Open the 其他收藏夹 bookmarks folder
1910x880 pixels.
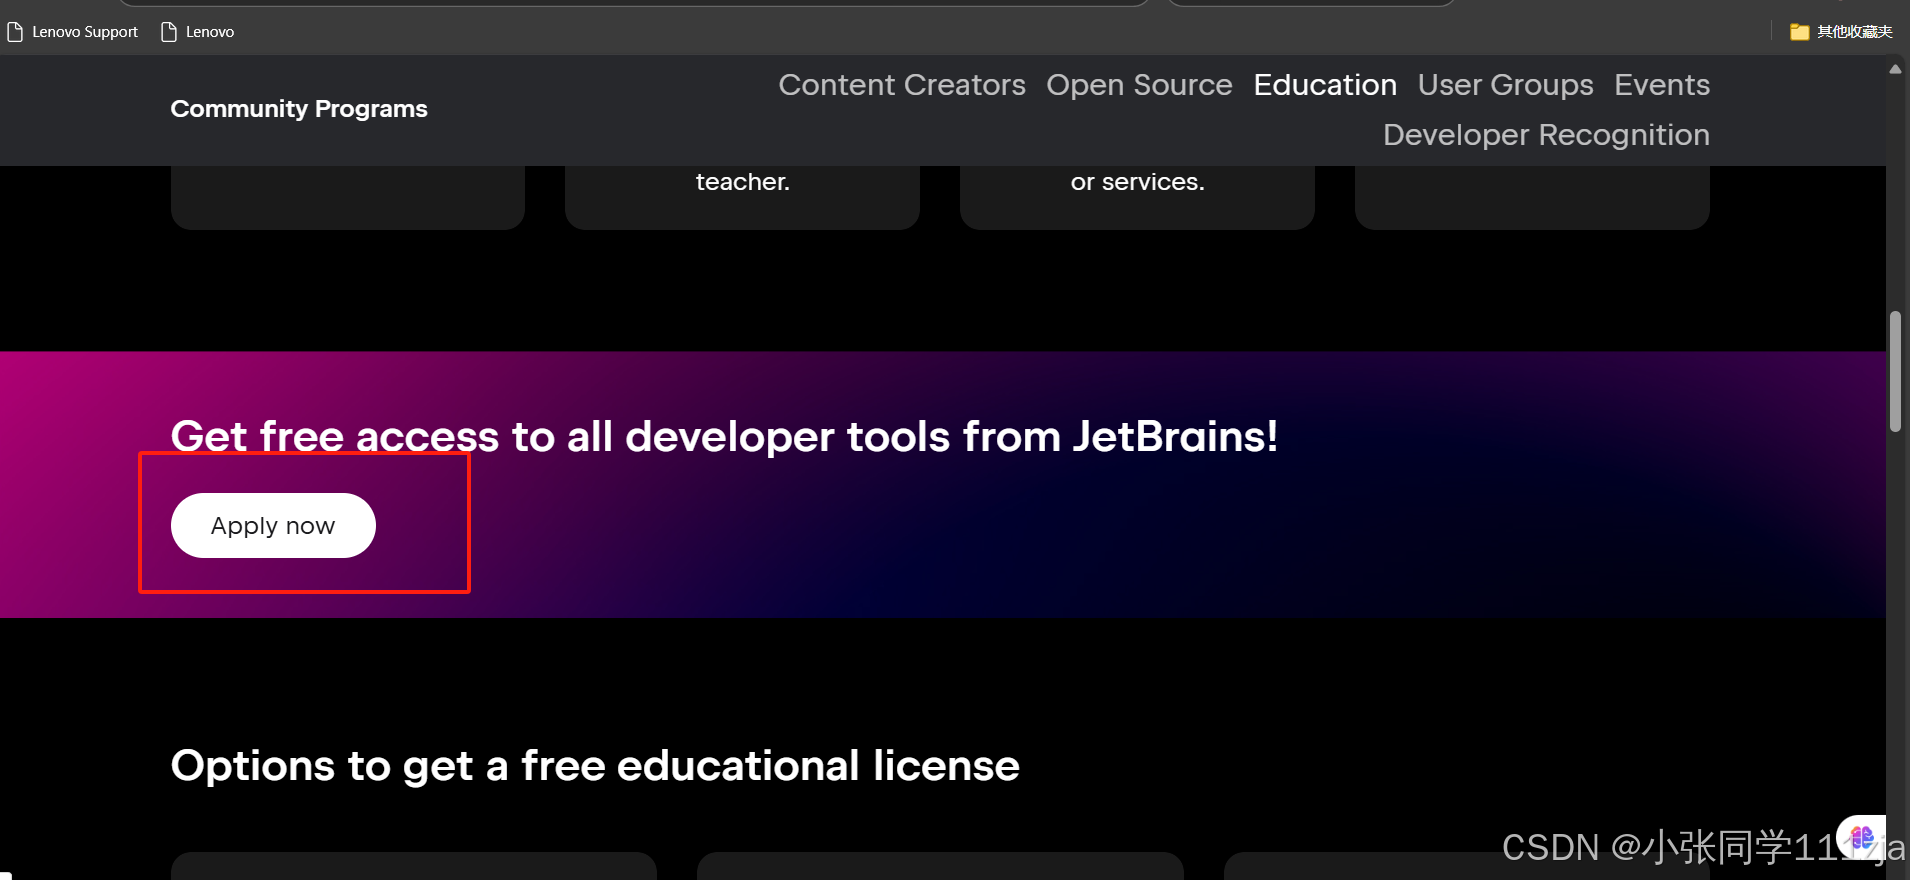coord(1841,32)
